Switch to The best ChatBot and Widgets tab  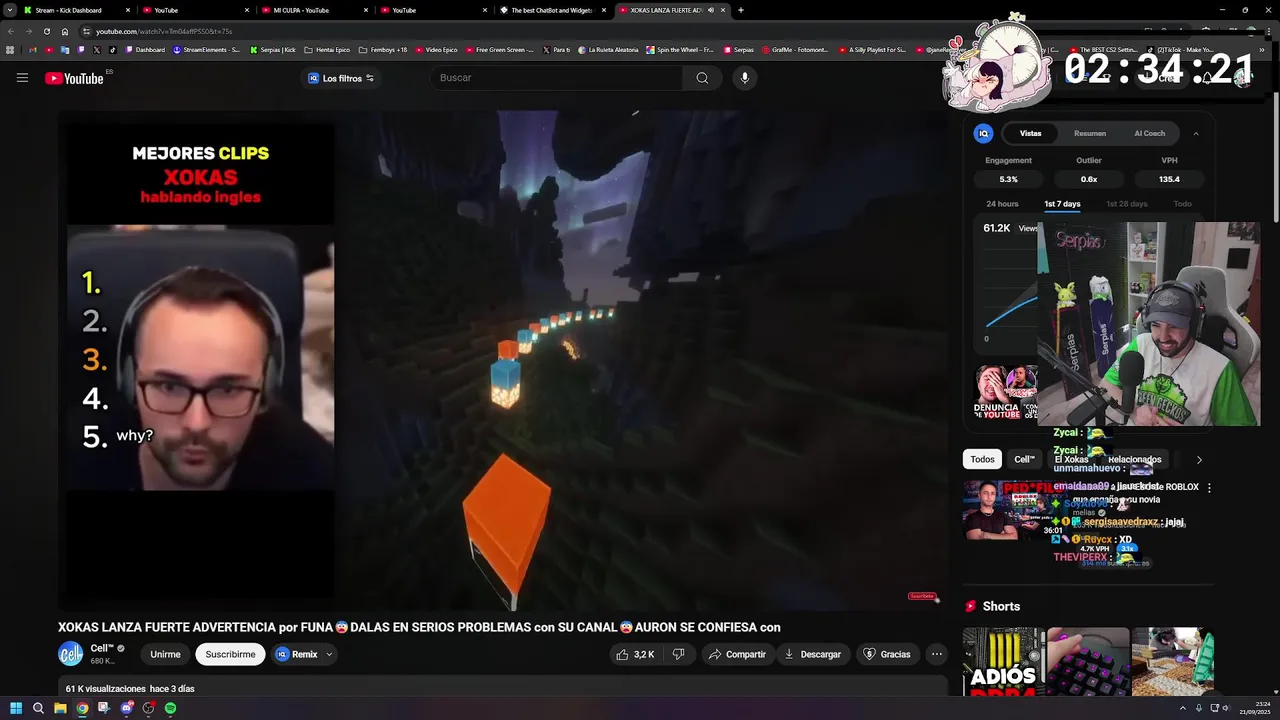[x=552, y=10]
